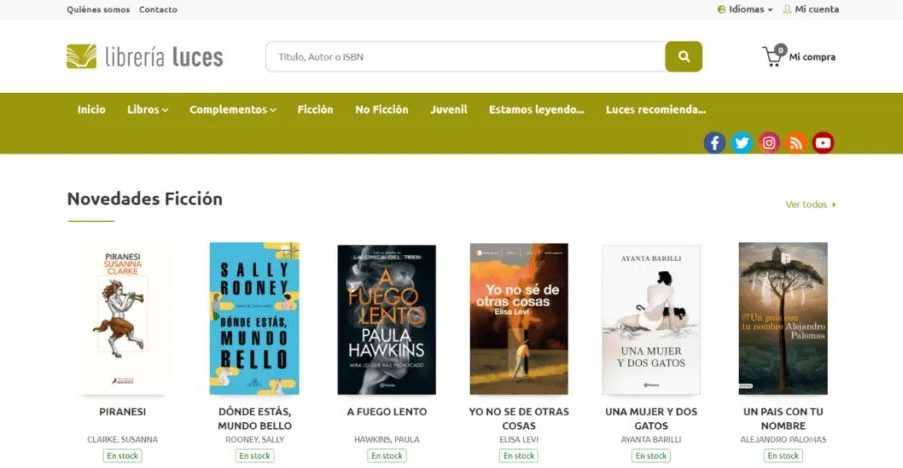Open Estamos leyendo... menu item
This screenshot has width=903, height=468.
(x=536, y=109)
